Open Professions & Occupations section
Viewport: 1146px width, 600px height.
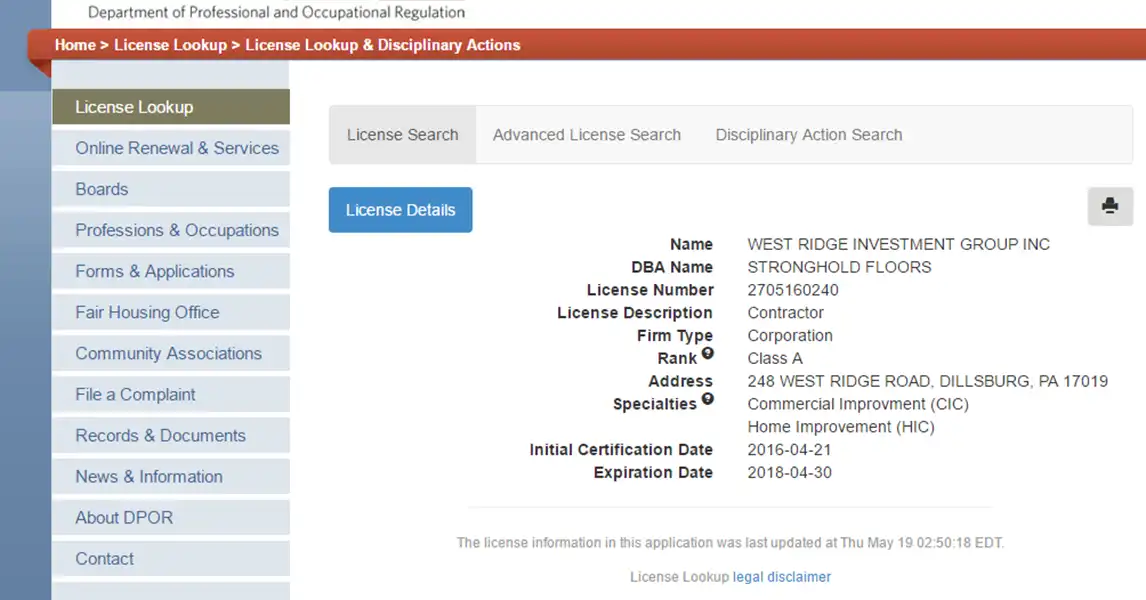tap(171, 229)
